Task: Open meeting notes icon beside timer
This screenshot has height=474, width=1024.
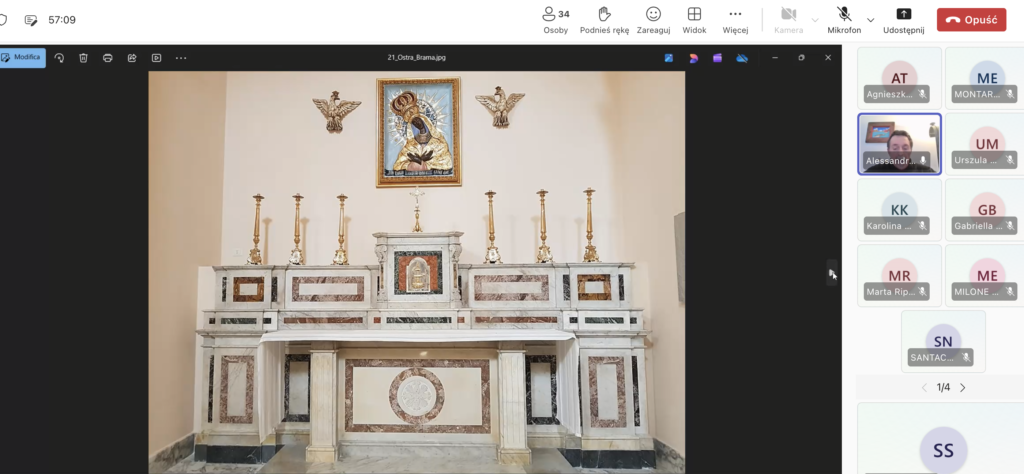Action: pos(31,20)
